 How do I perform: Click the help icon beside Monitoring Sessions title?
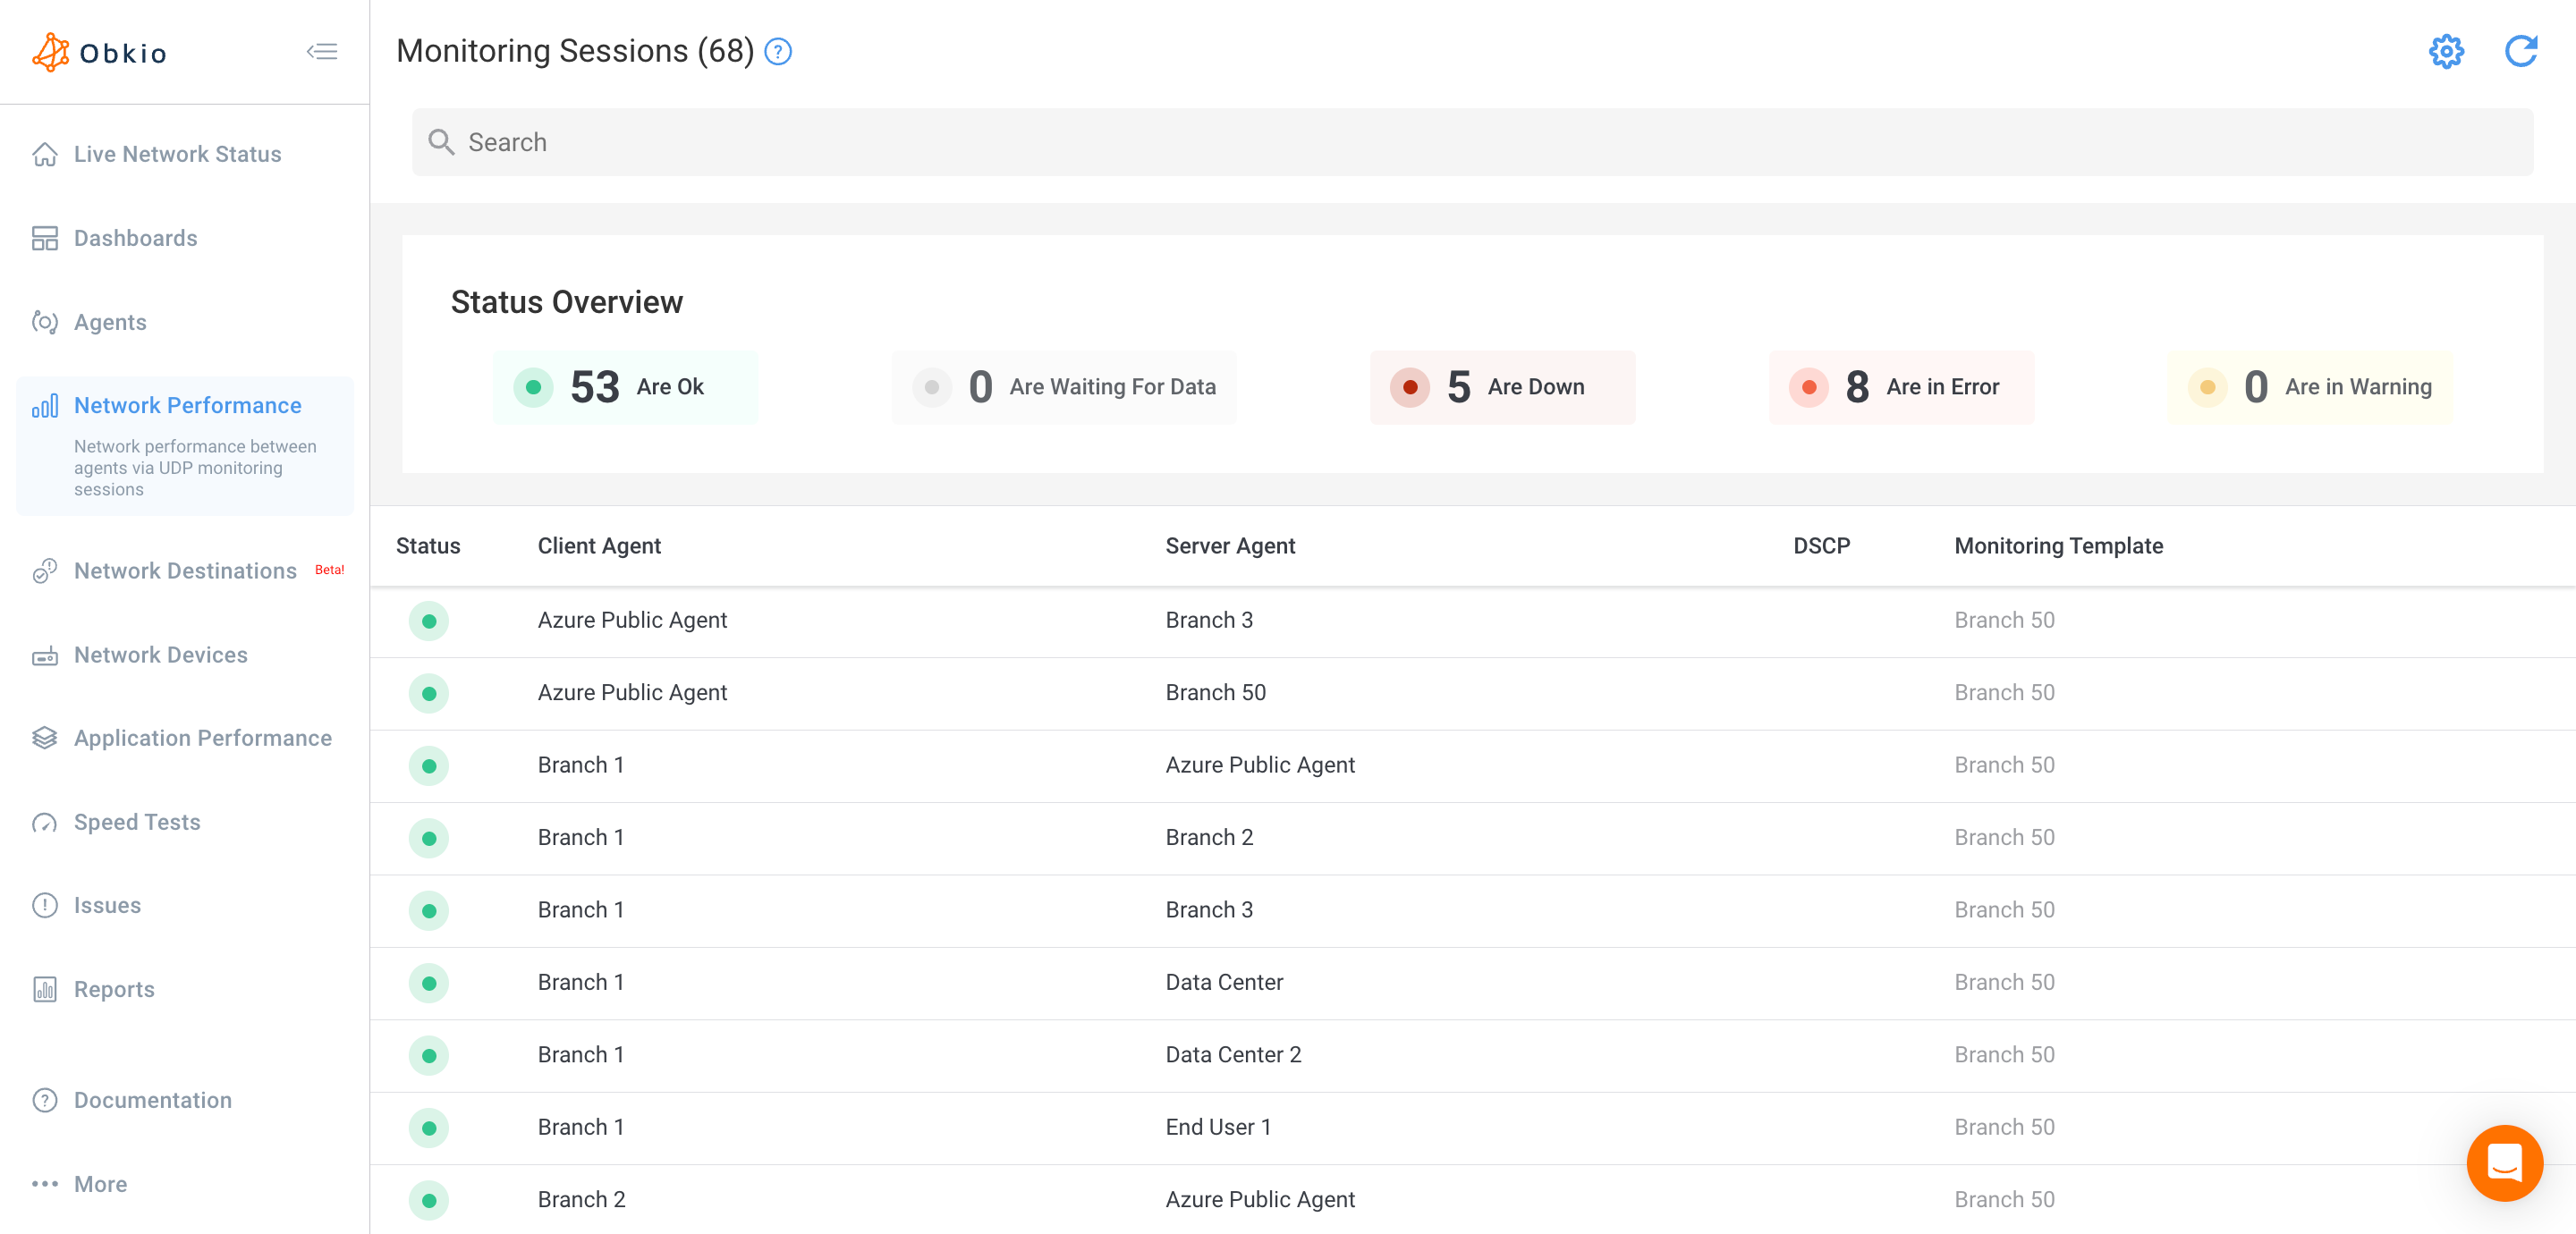(778, 51)
